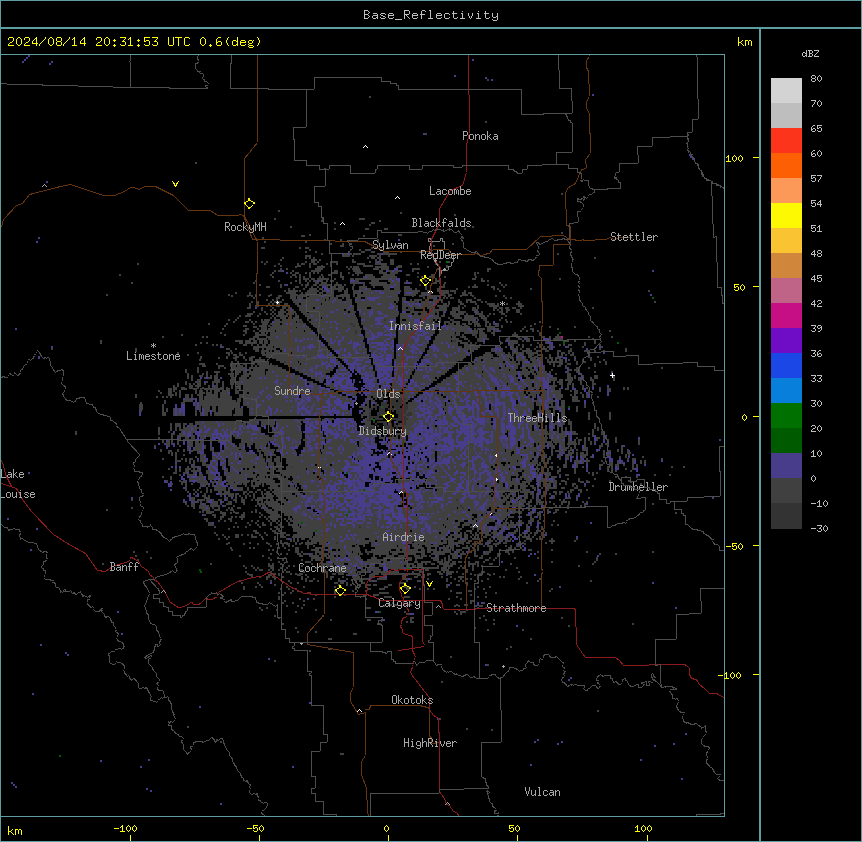This screenshot has height=842, width=862.
Task: Click the white asterisk above Limestone
Action: point(153,346)
